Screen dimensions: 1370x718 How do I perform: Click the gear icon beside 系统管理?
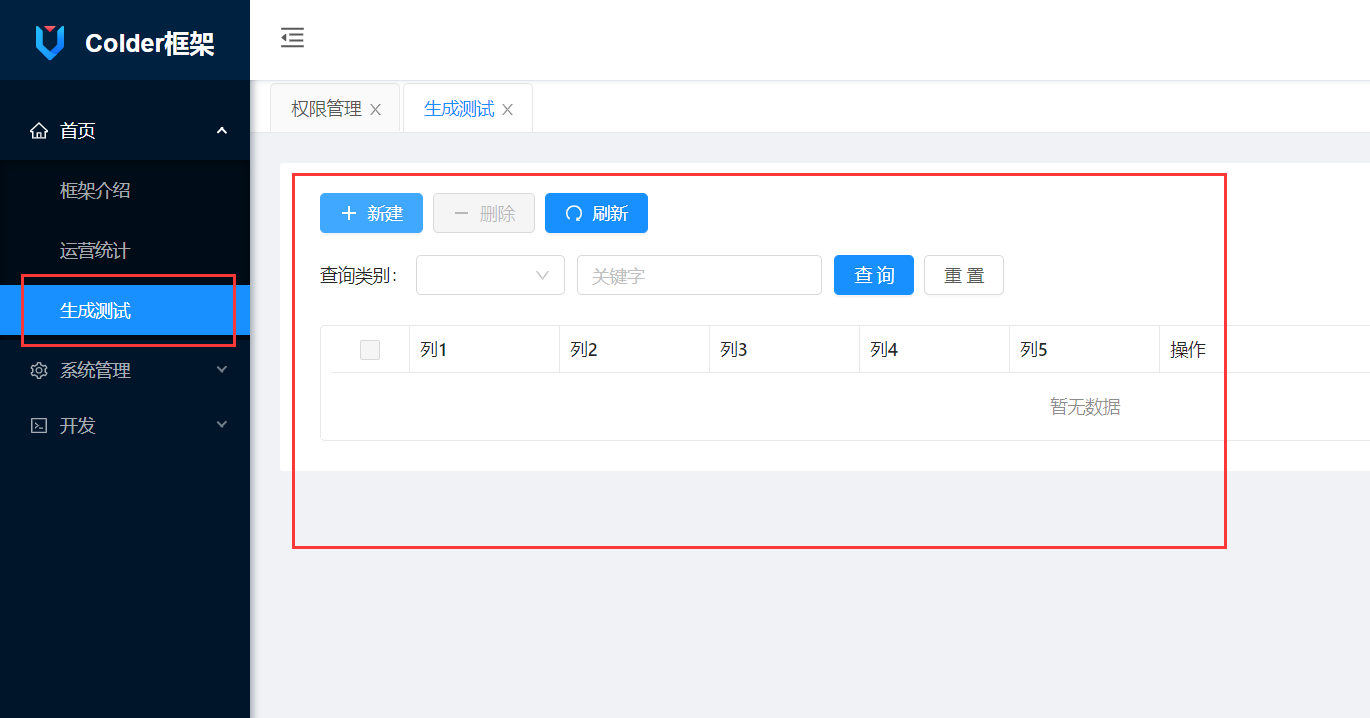[x=38, y=370]
